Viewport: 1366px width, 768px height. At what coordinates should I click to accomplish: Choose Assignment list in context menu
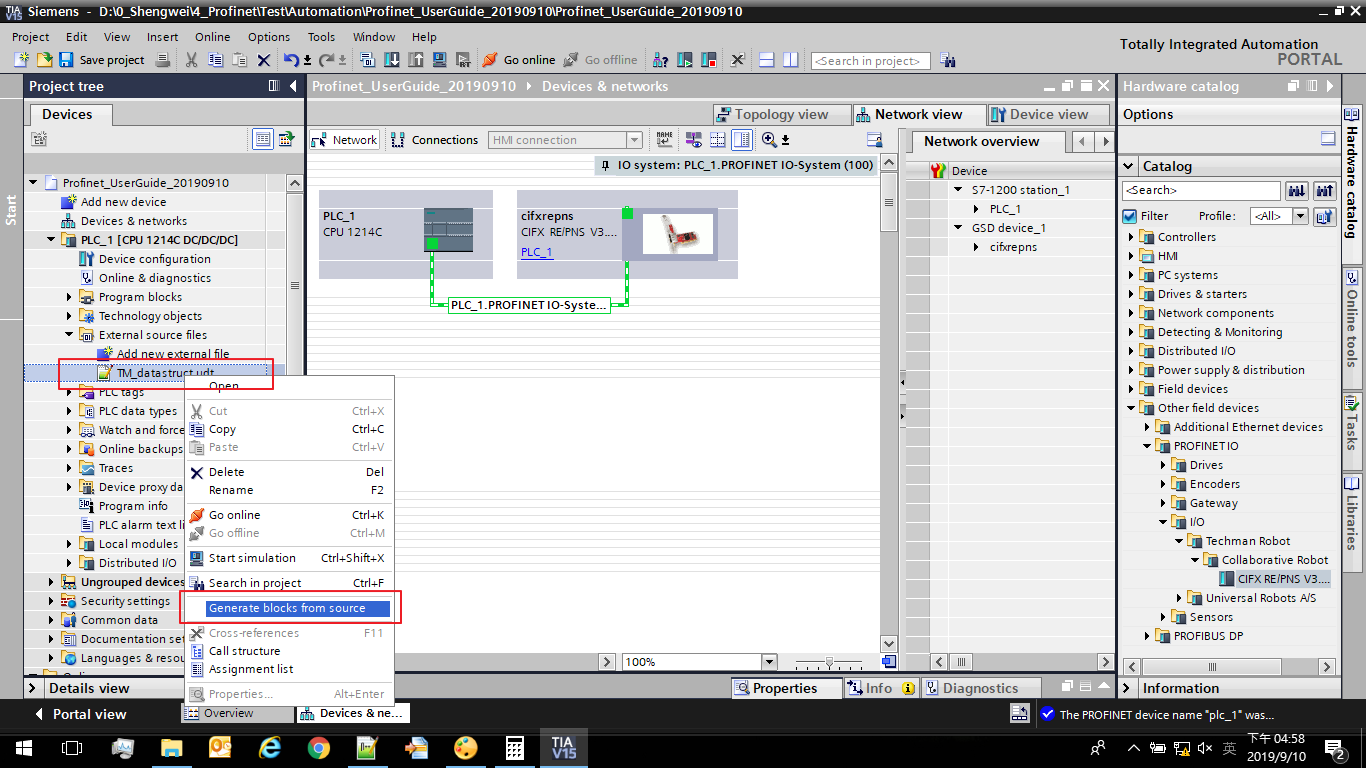[288, 669]
